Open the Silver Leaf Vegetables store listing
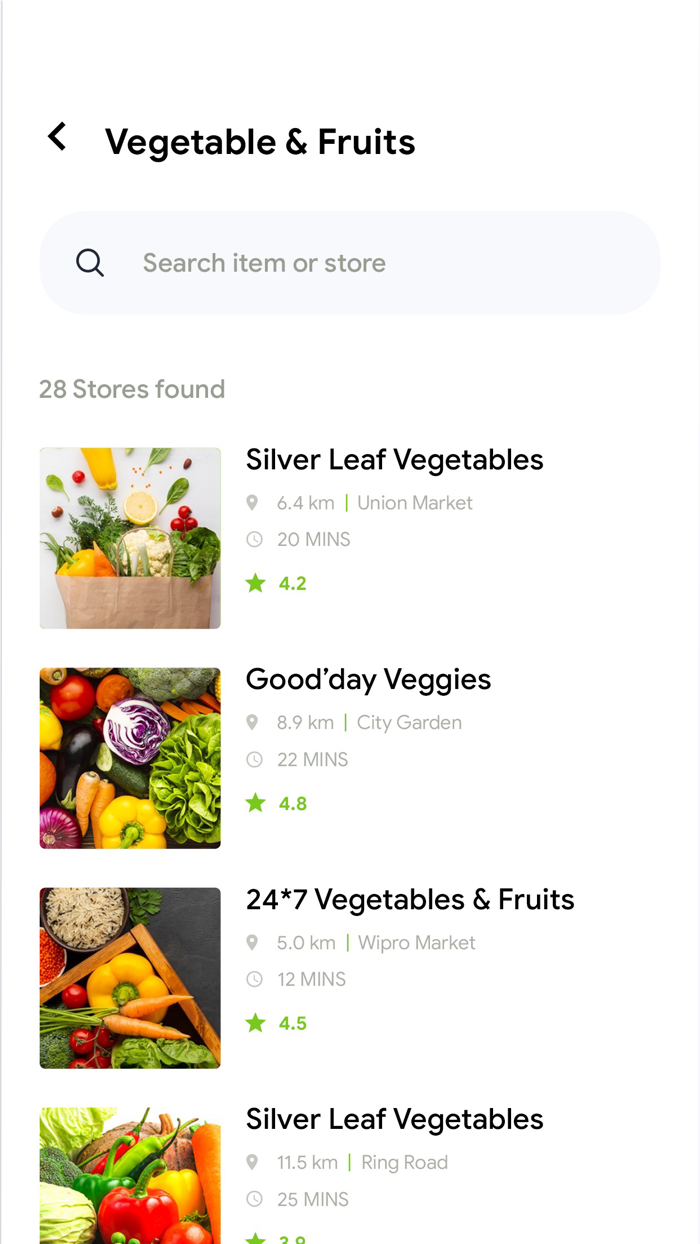Image resolution: width=700 pixels, height=1244 pixels. tap(394, 459)
